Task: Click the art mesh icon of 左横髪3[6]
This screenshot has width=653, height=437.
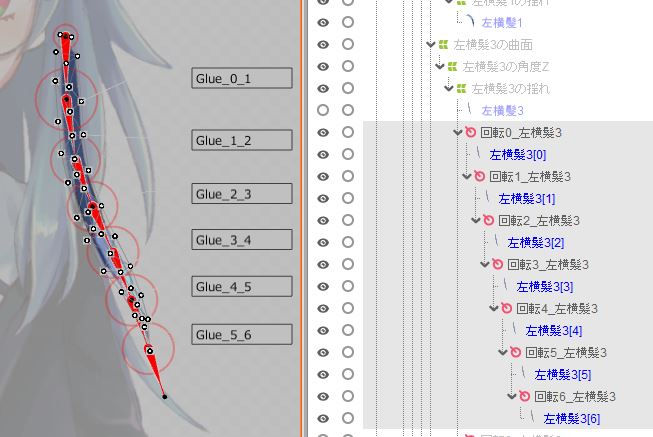Action: coord(533,418)
